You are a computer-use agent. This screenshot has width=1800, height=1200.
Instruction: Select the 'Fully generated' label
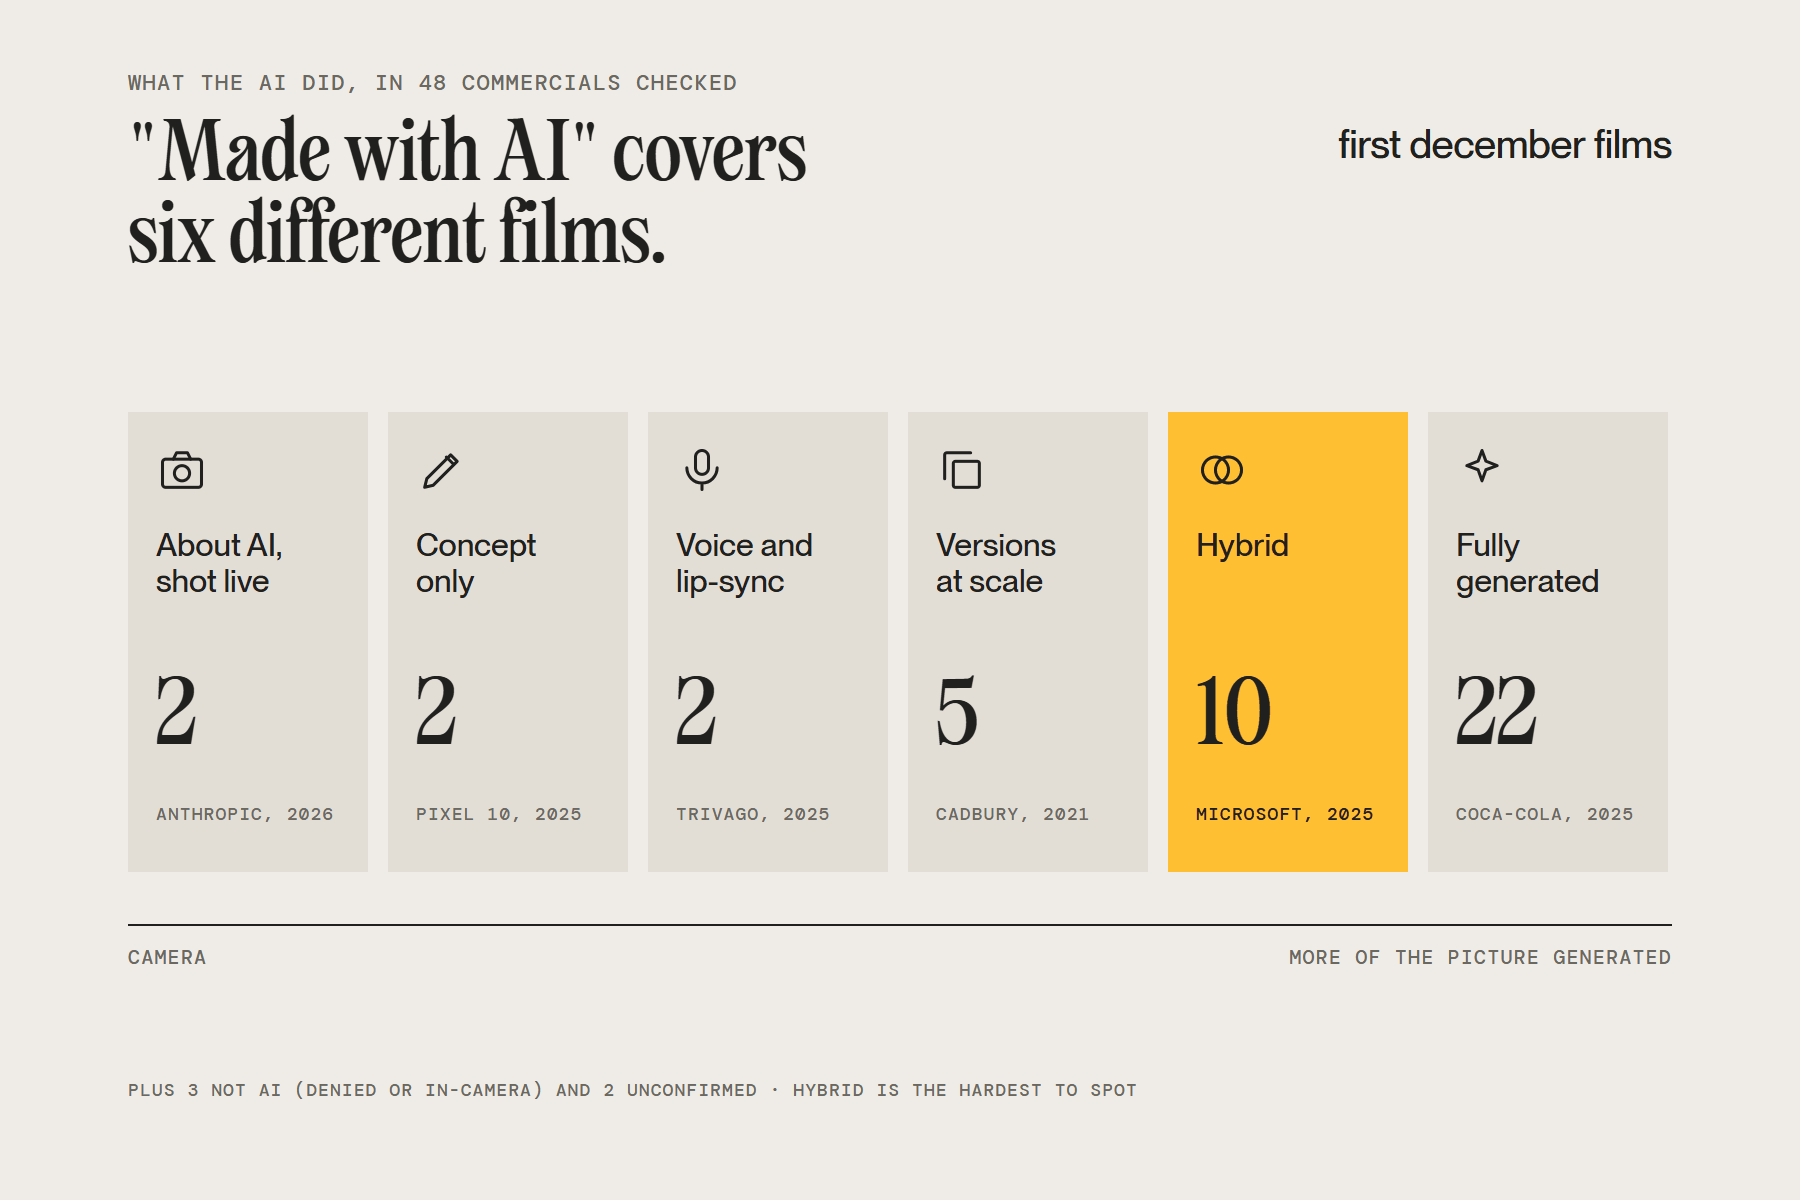pyautogui.click(x=1527, y=563)
